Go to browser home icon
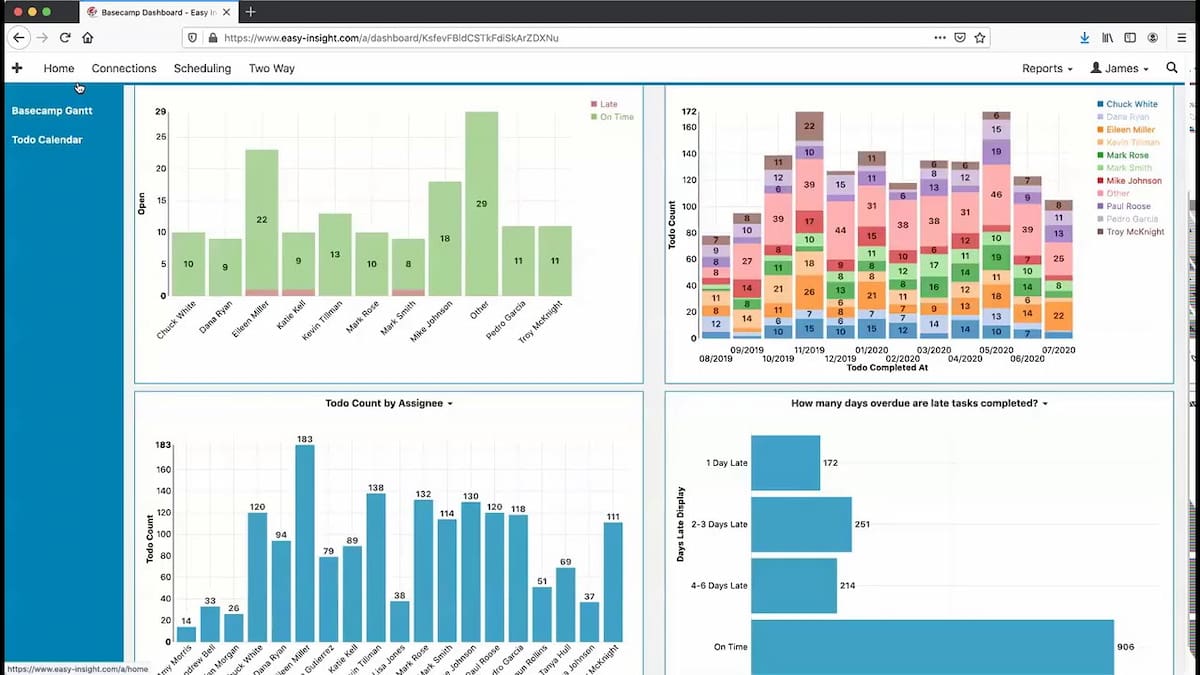Image resolution: width=1200 pixels, height=675 pixels. point(88,38)
